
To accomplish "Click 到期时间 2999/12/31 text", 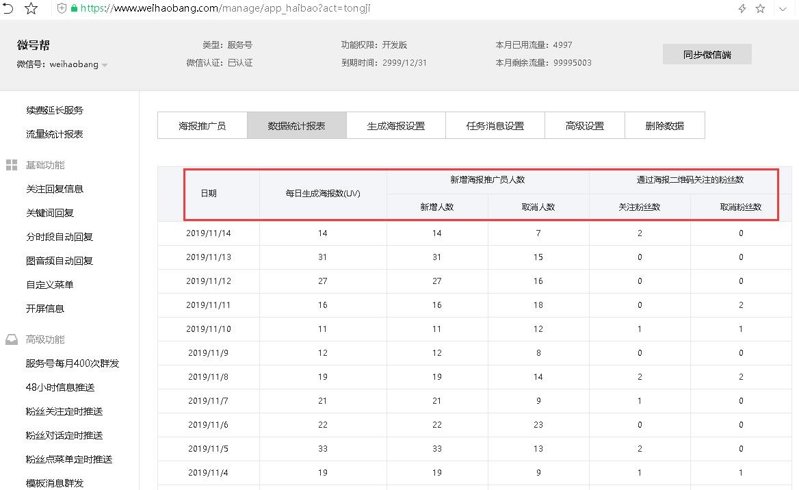I will coord(384,63).
